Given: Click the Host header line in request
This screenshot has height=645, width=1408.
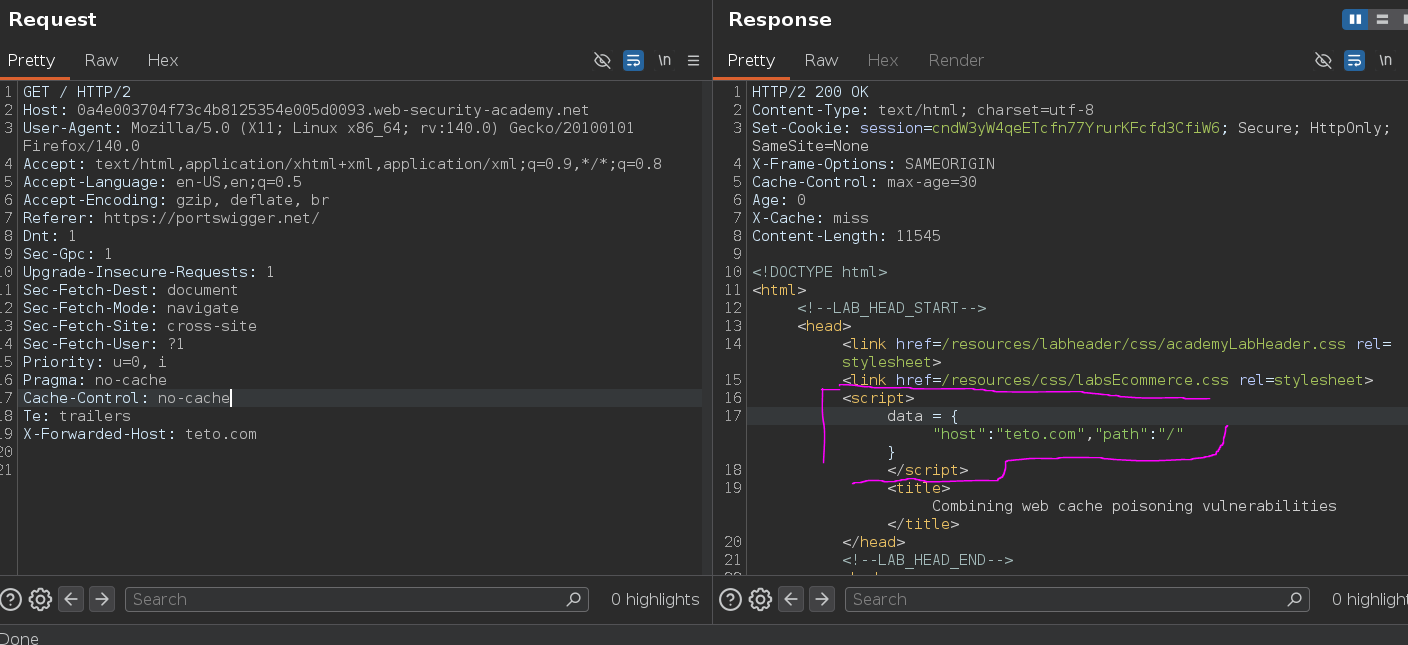Looking at the screenshot, I should tap(306, 110).
